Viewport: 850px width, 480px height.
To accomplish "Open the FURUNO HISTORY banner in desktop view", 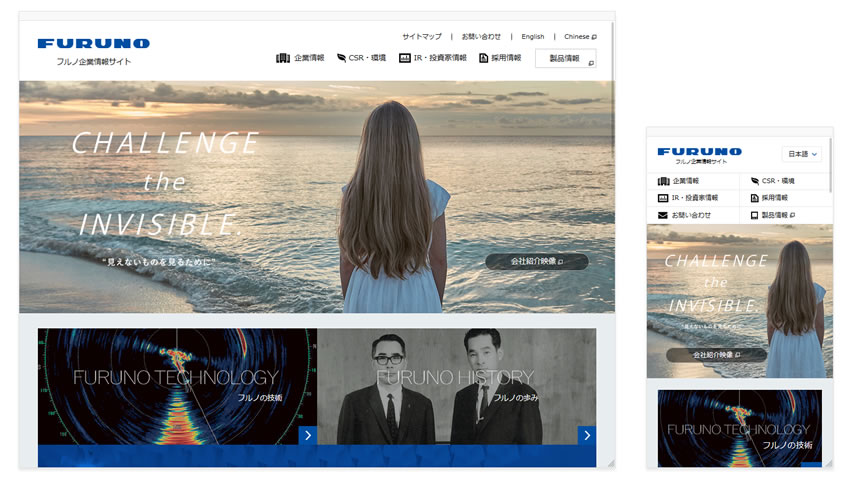I will [456, 386].
